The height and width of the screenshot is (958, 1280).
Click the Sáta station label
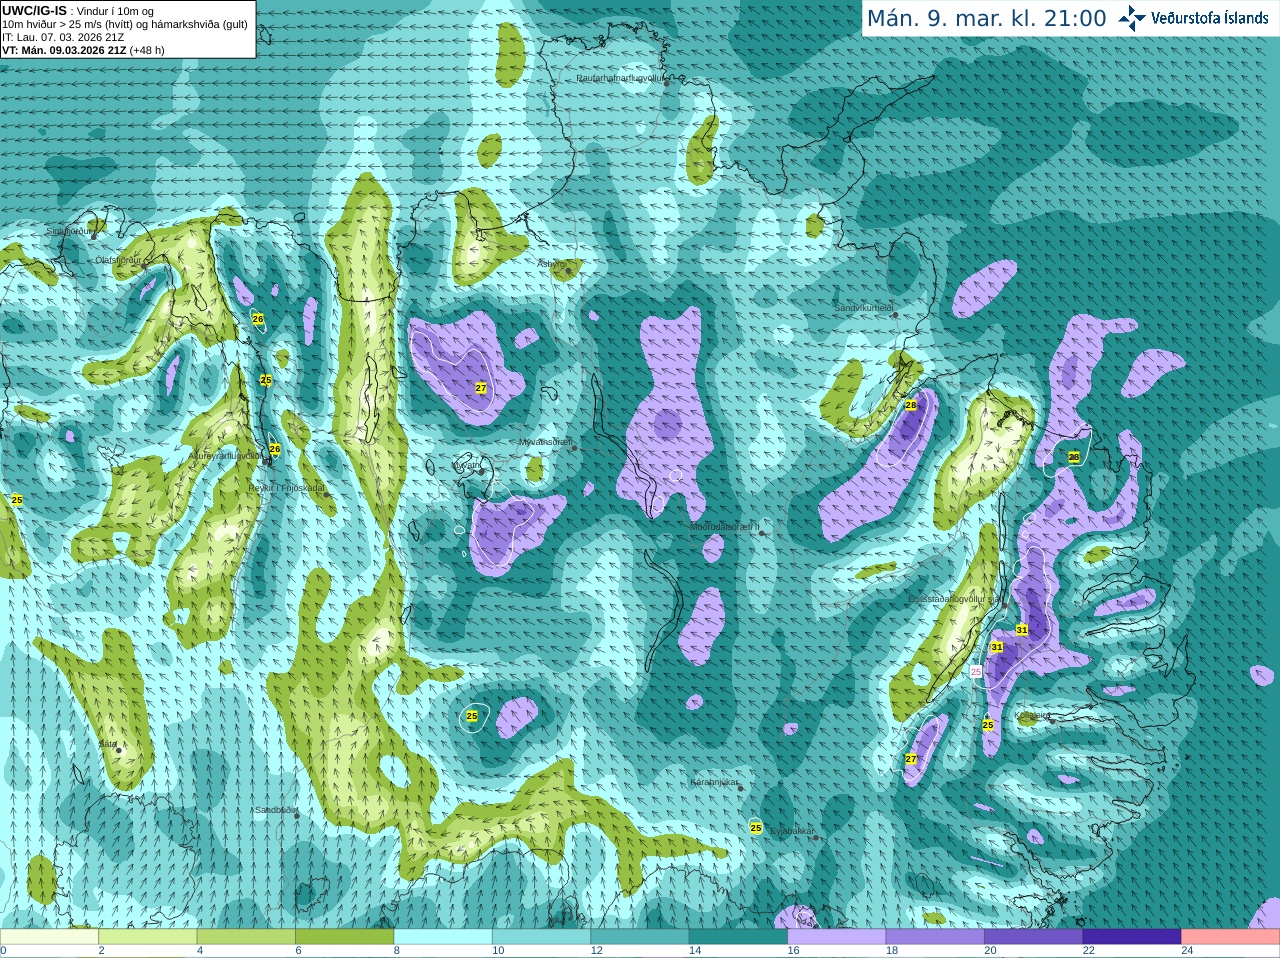click(x=107, y=744)
